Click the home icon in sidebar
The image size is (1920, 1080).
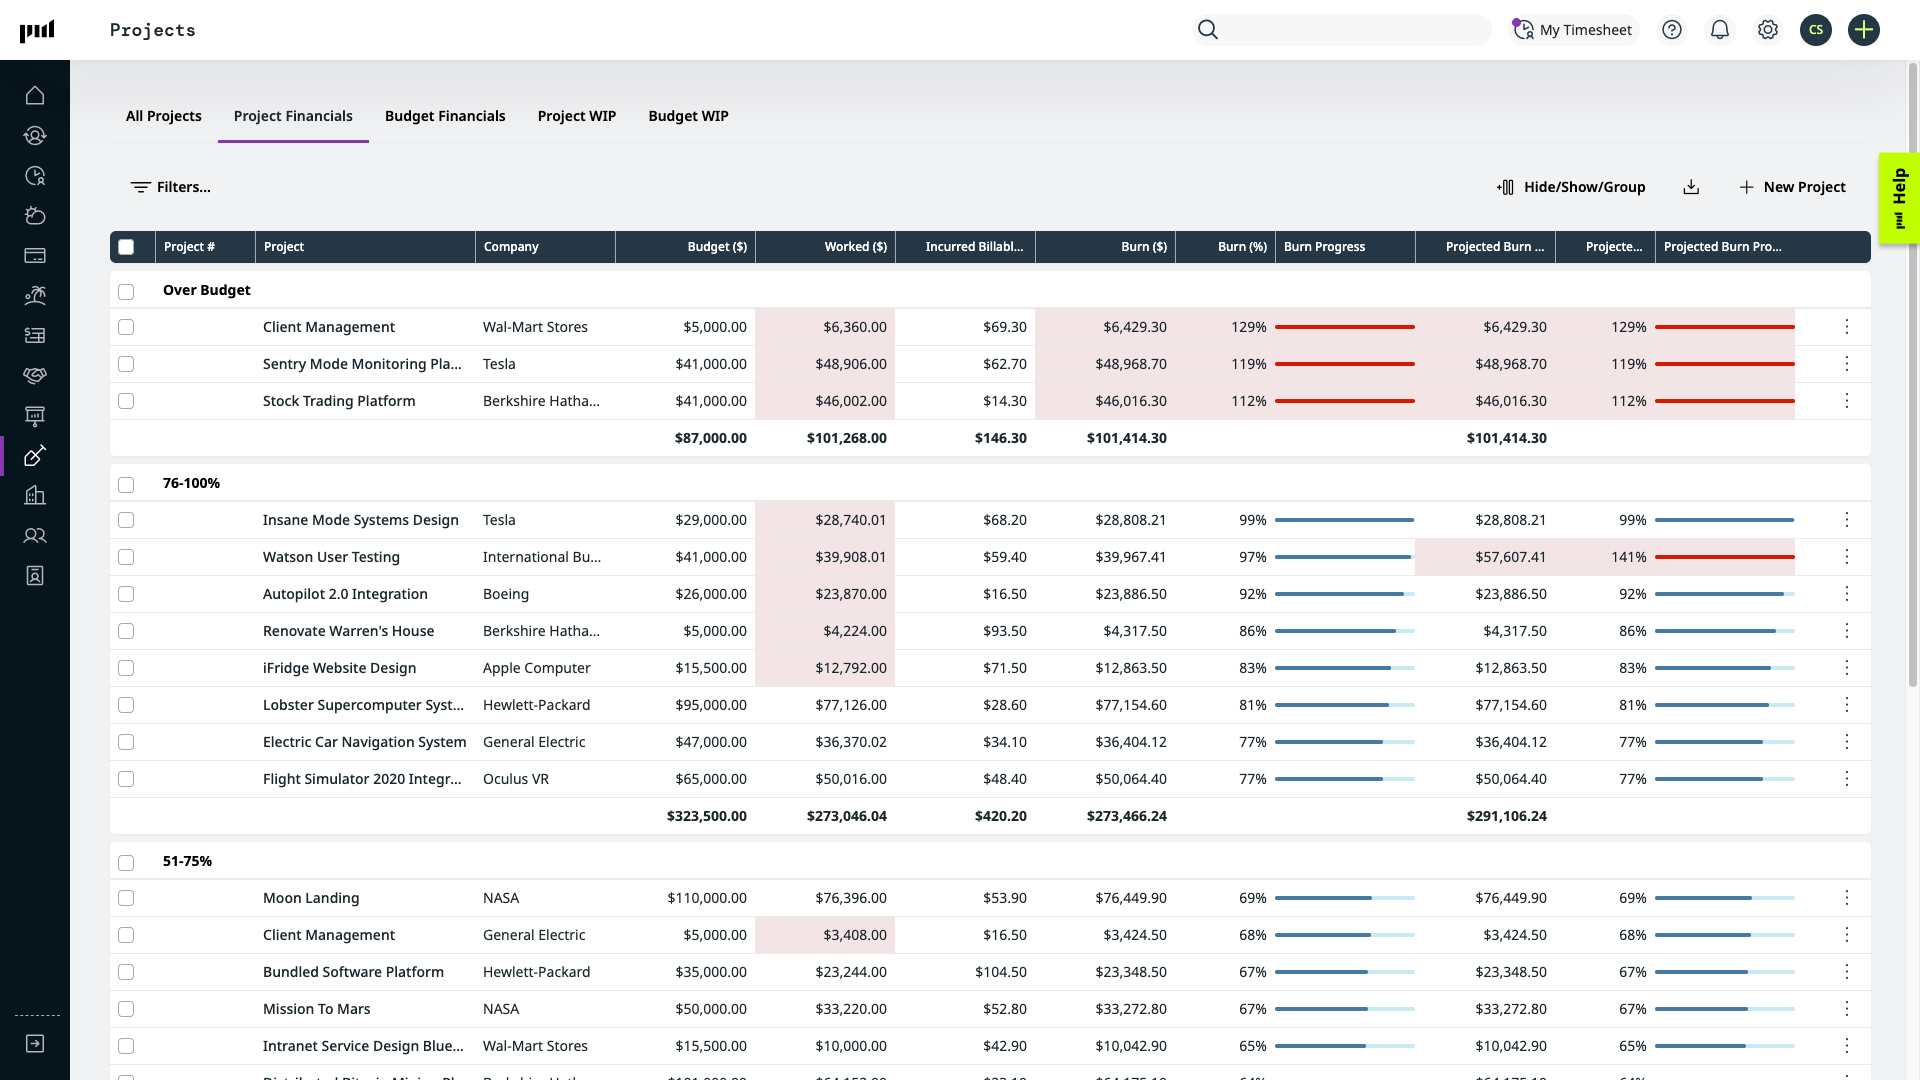coord(35,96)
